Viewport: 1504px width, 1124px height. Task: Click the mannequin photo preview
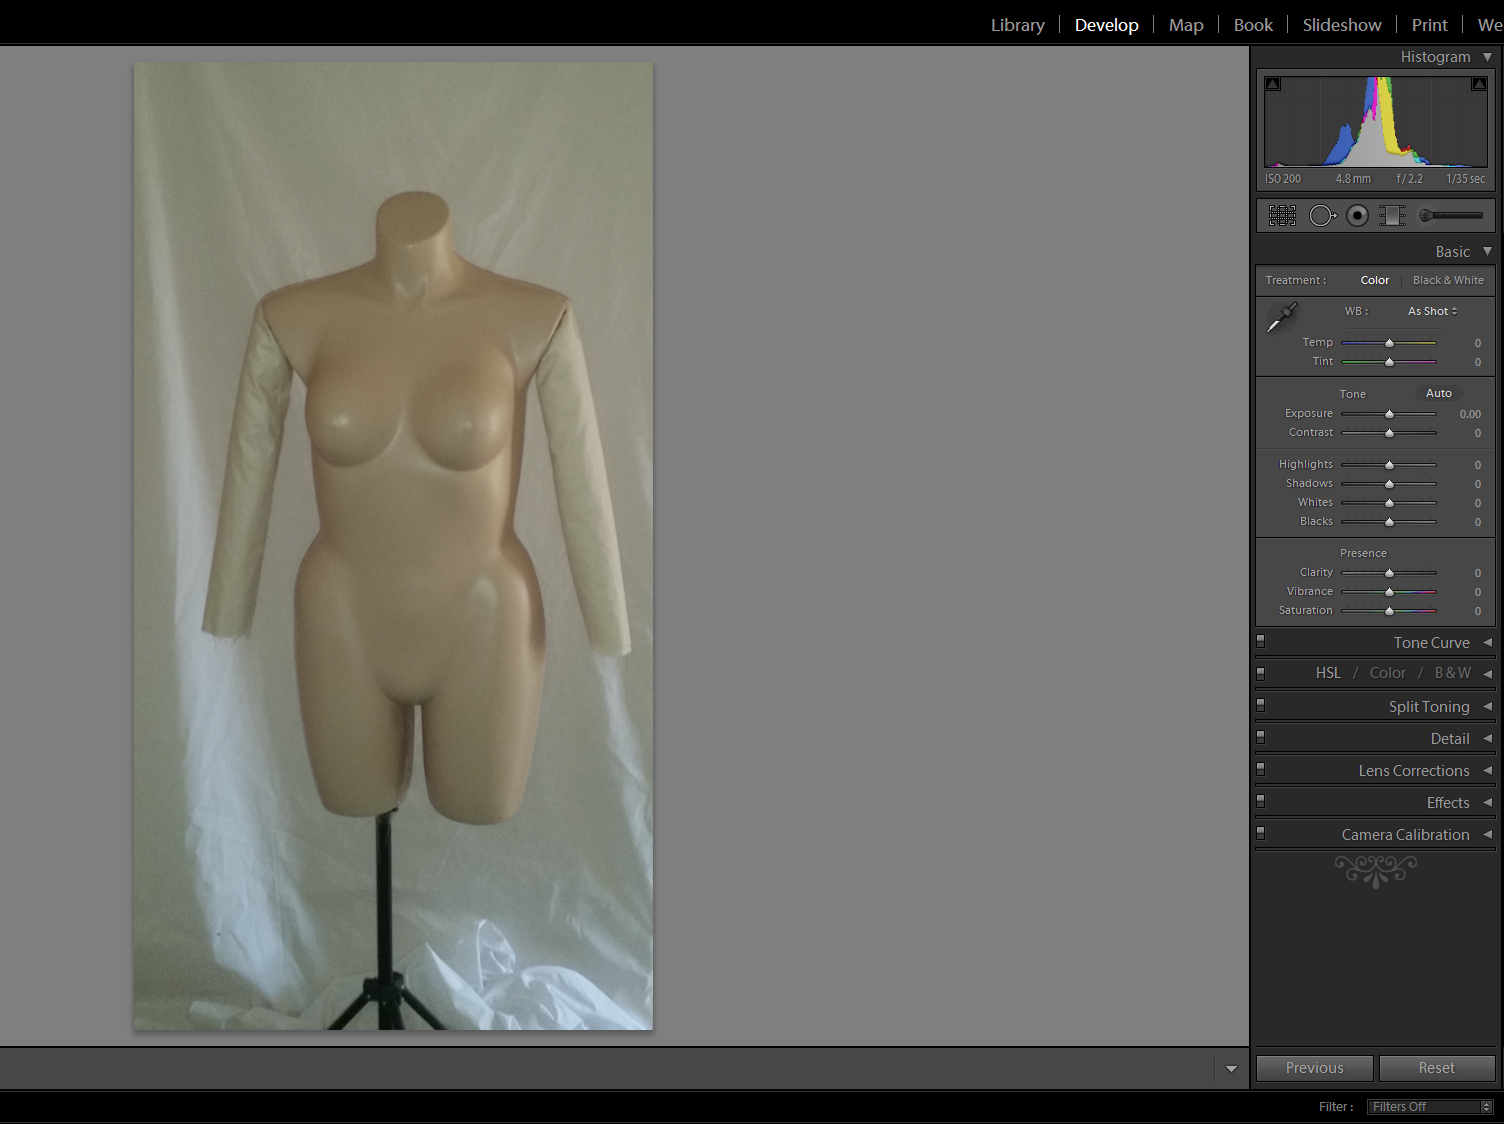tap(393, 546)
